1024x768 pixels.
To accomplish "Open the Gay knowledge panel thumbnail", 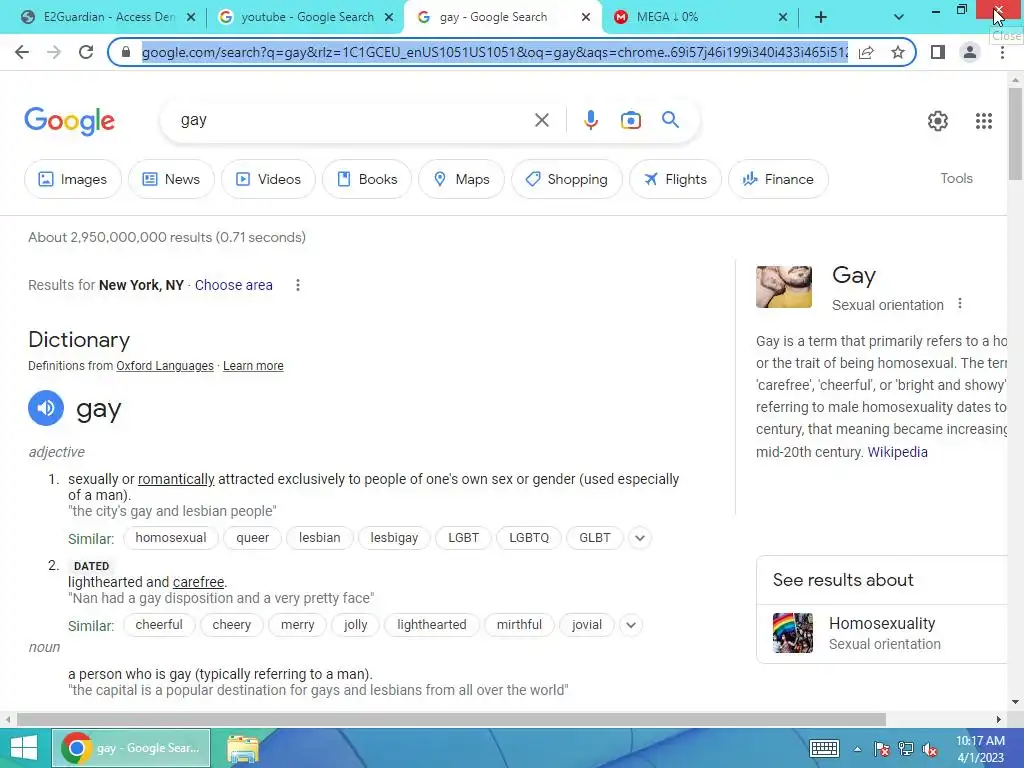I will tap(784, 287).
